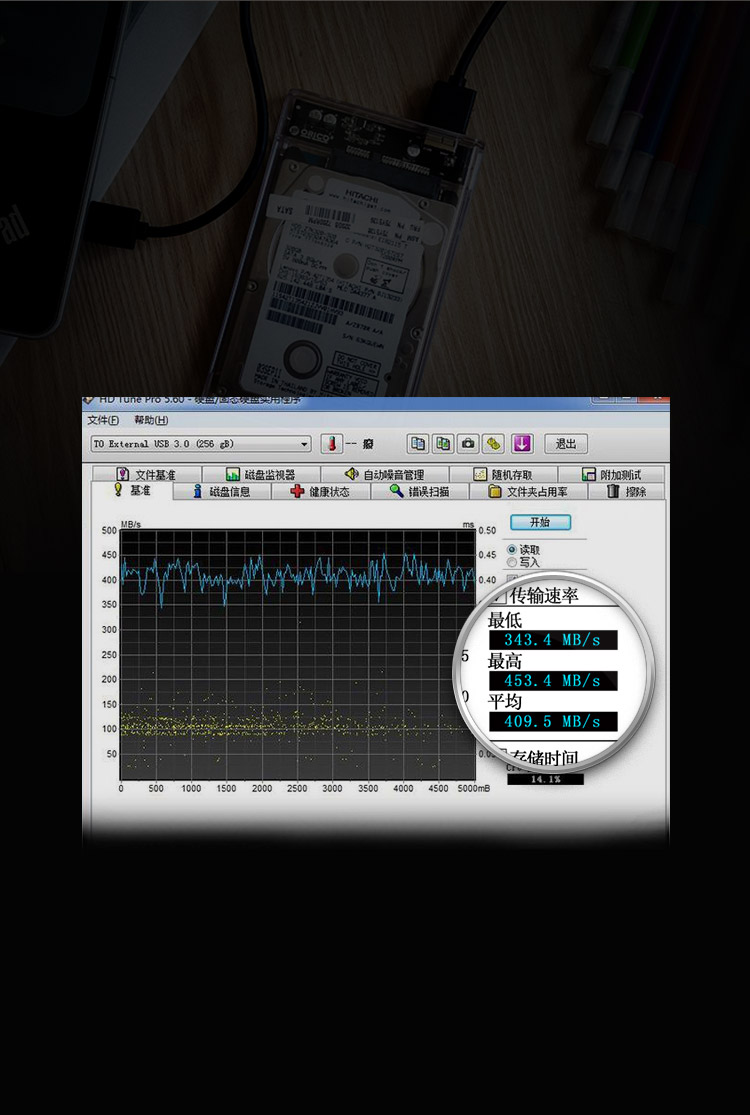The width and height of the screenshot is (750, 1115).
Task: Click the 409.5 MB/s average value
Action: (552, 721)
